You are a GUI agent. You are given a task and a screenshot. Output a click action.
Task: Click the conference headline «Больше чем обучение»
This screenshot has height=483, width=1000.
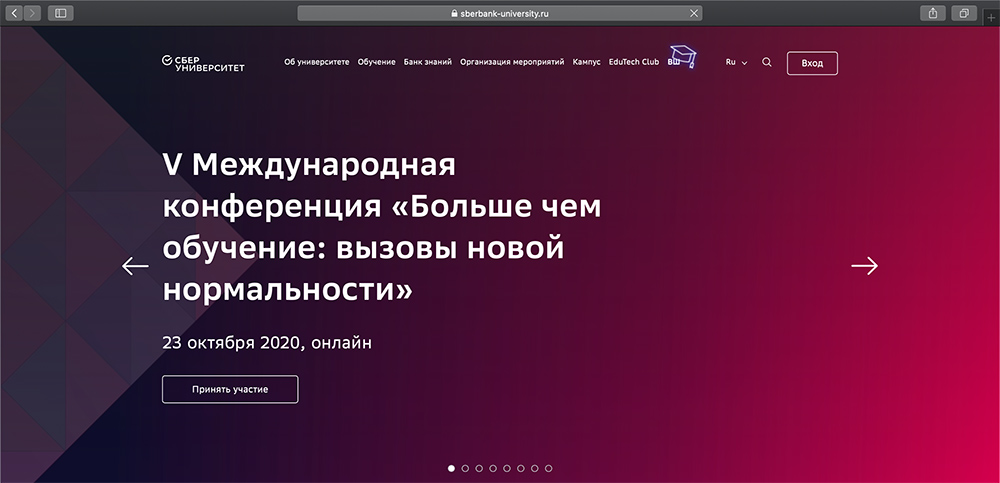point(381,228)
